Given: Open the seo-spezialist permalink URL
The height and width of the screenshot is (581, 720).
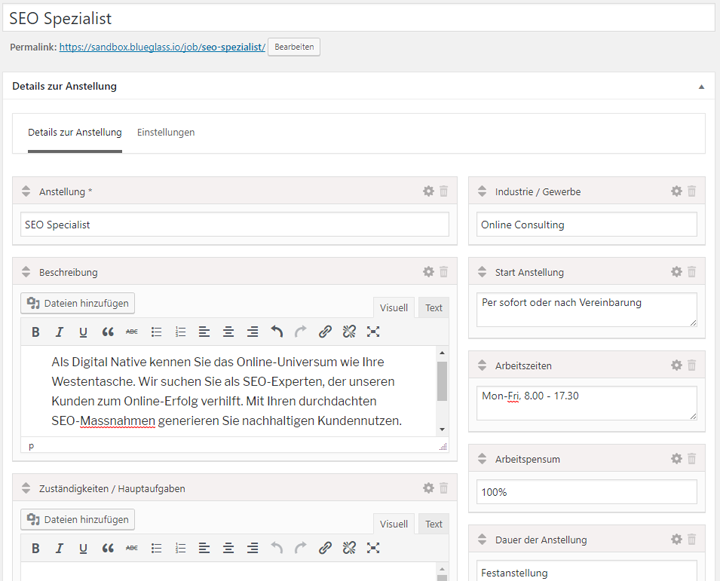Looking at the screenshot, I should point(162,47).
